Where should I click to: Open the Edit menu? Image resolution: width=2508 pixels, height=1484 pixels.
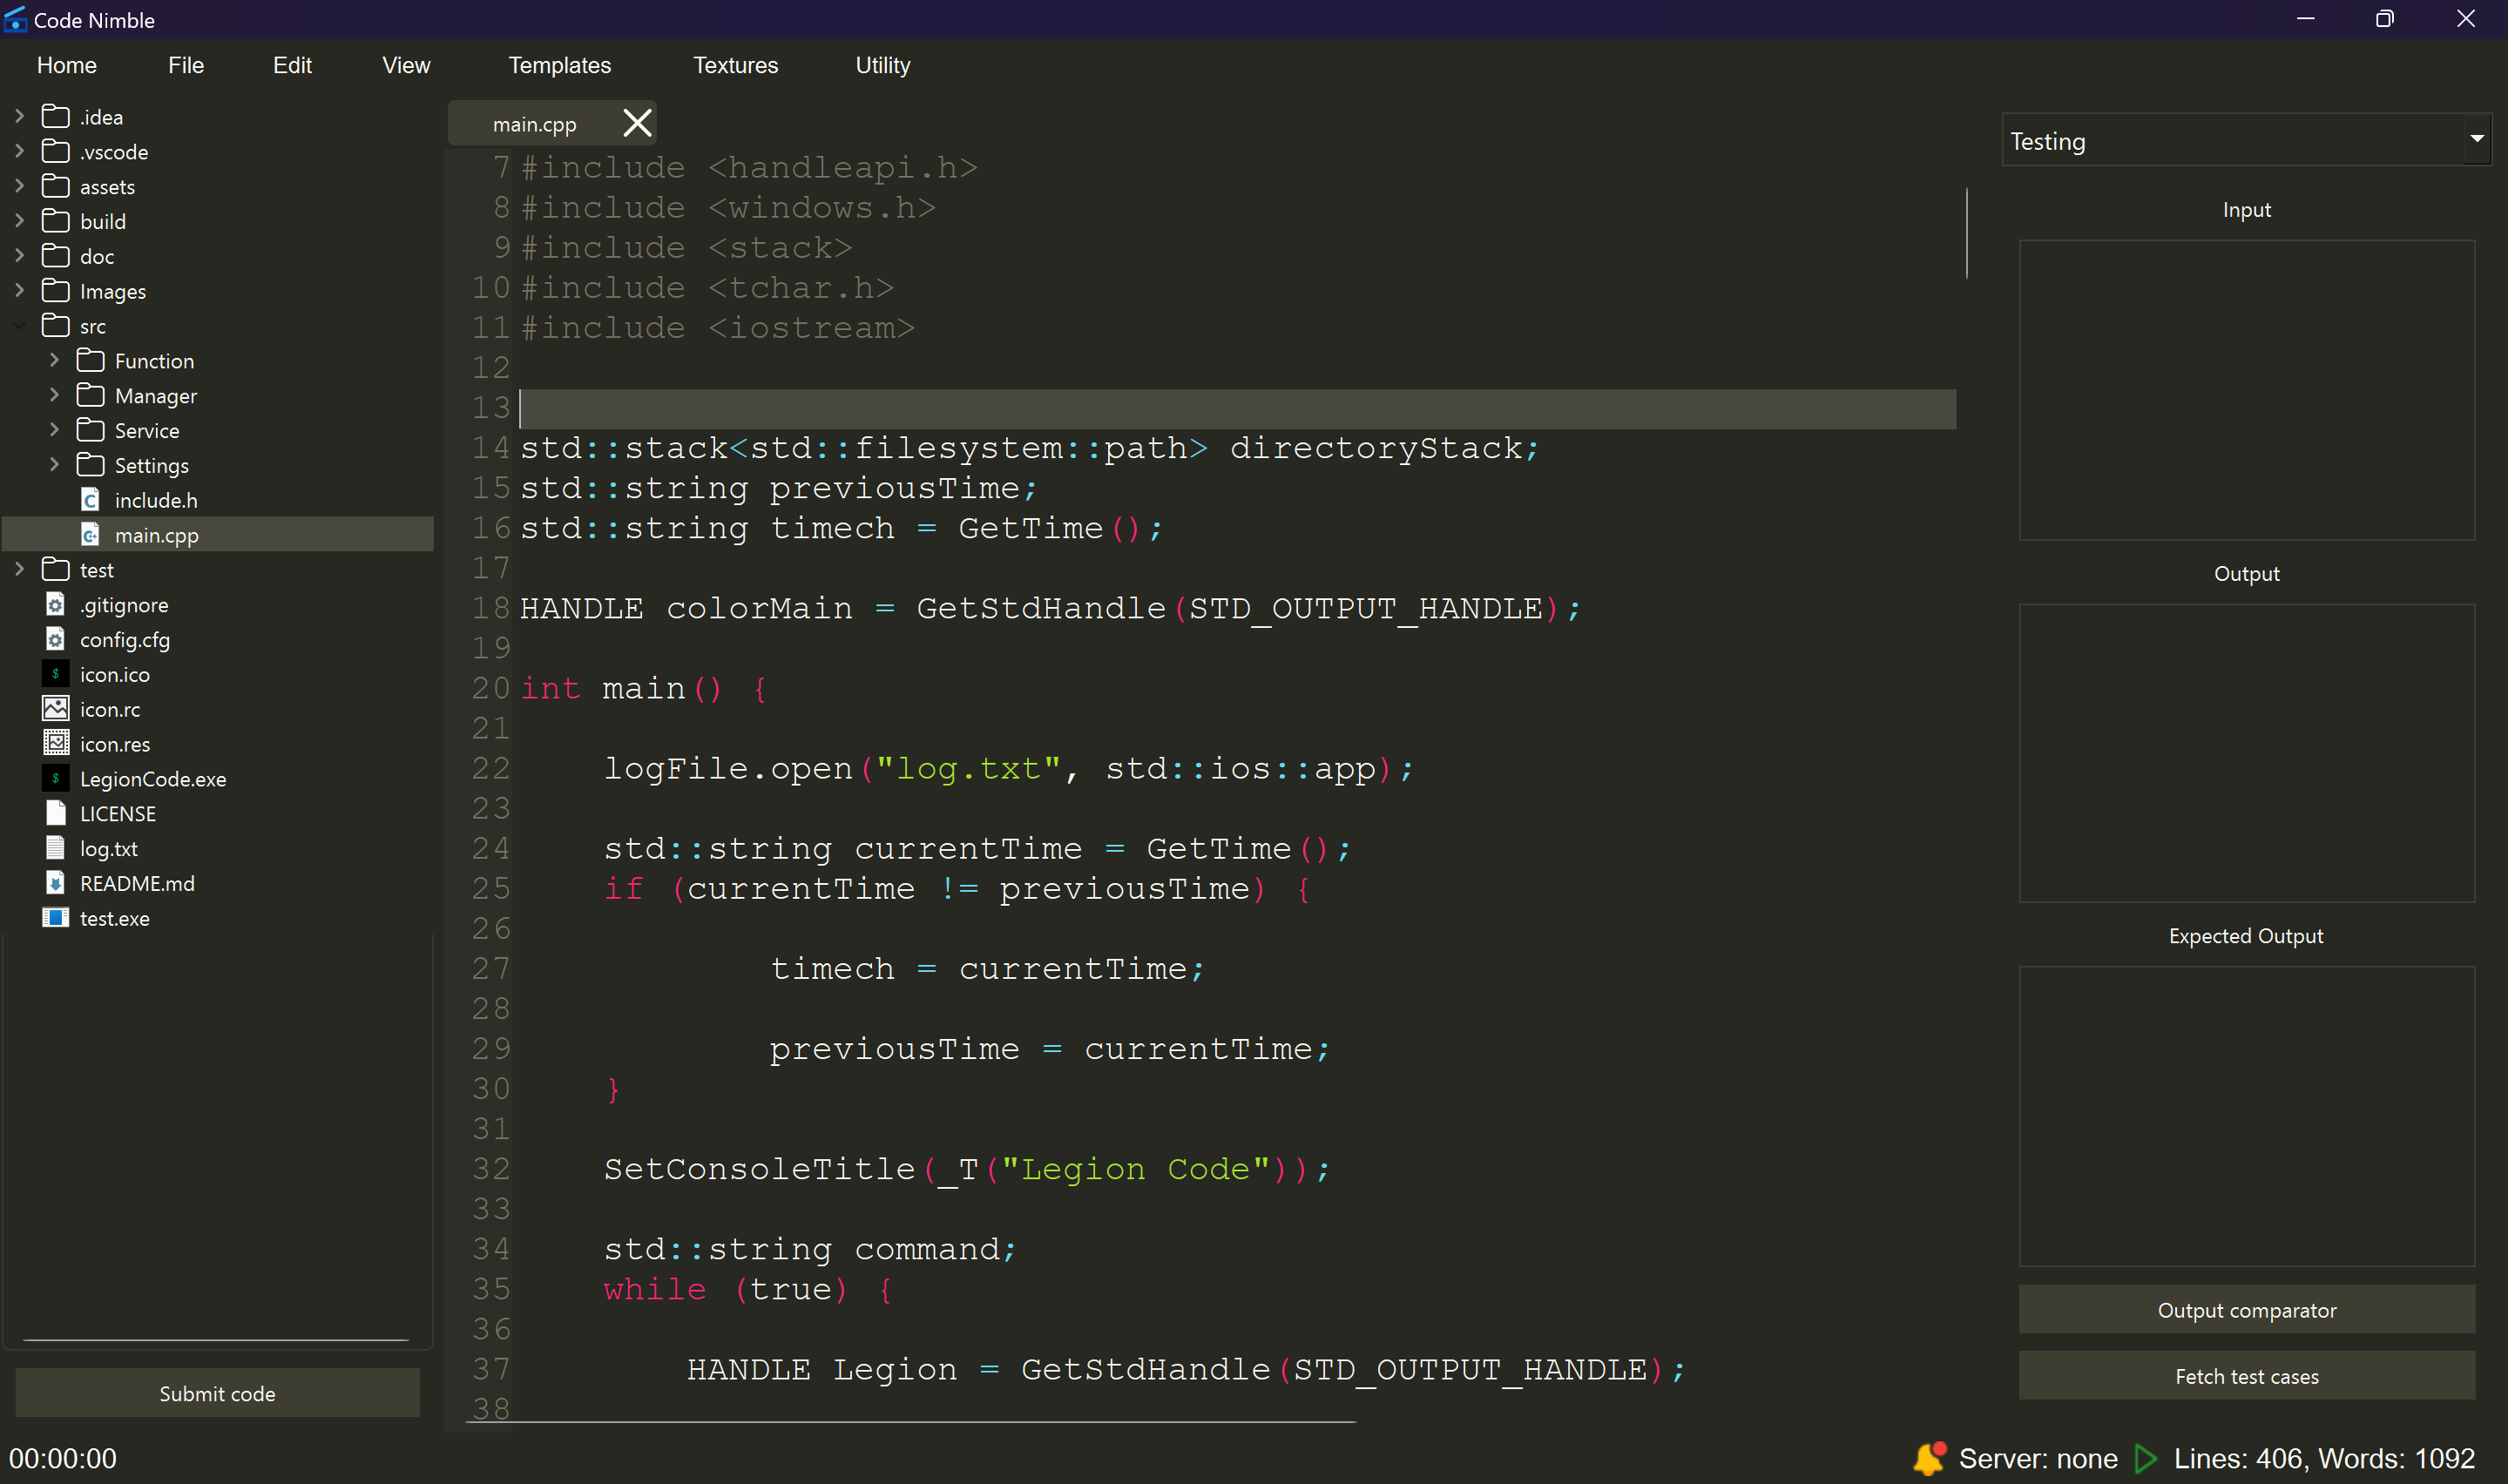tap(292, 66)
